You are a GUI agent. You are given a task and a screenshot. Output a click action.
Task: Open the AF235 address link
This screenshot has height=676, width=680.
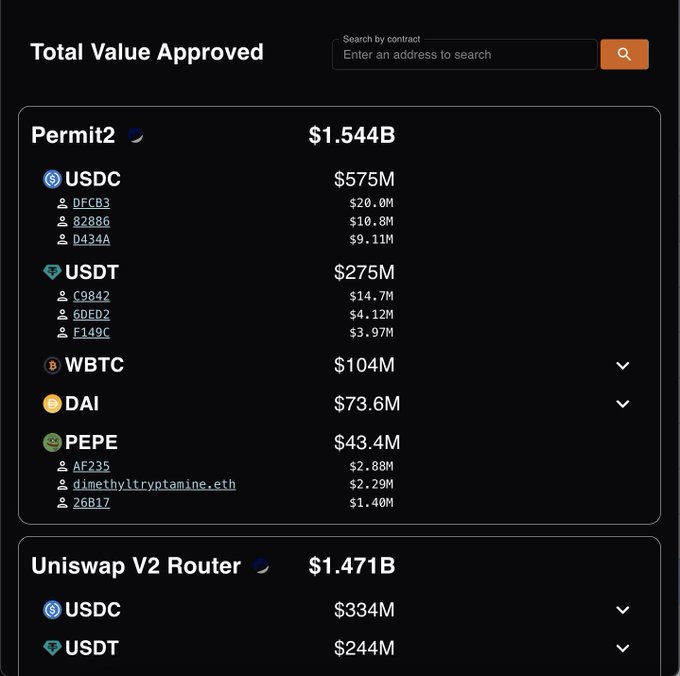pyautogui.click(x=91, y=466)
